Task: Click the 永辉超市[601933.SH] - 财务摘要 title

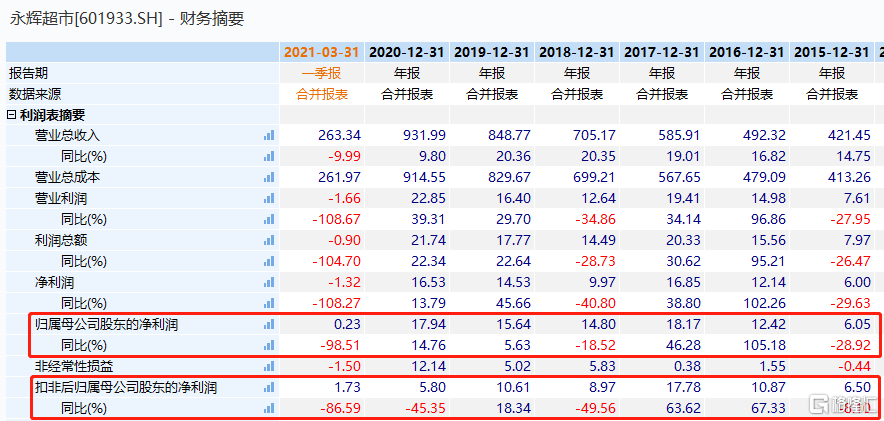Action: pos(127,19)
